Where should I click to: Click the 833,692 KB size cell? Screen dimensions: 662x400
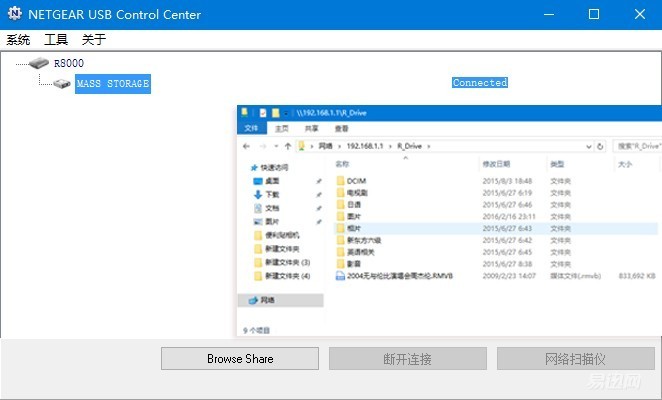(x=637, y=276)
